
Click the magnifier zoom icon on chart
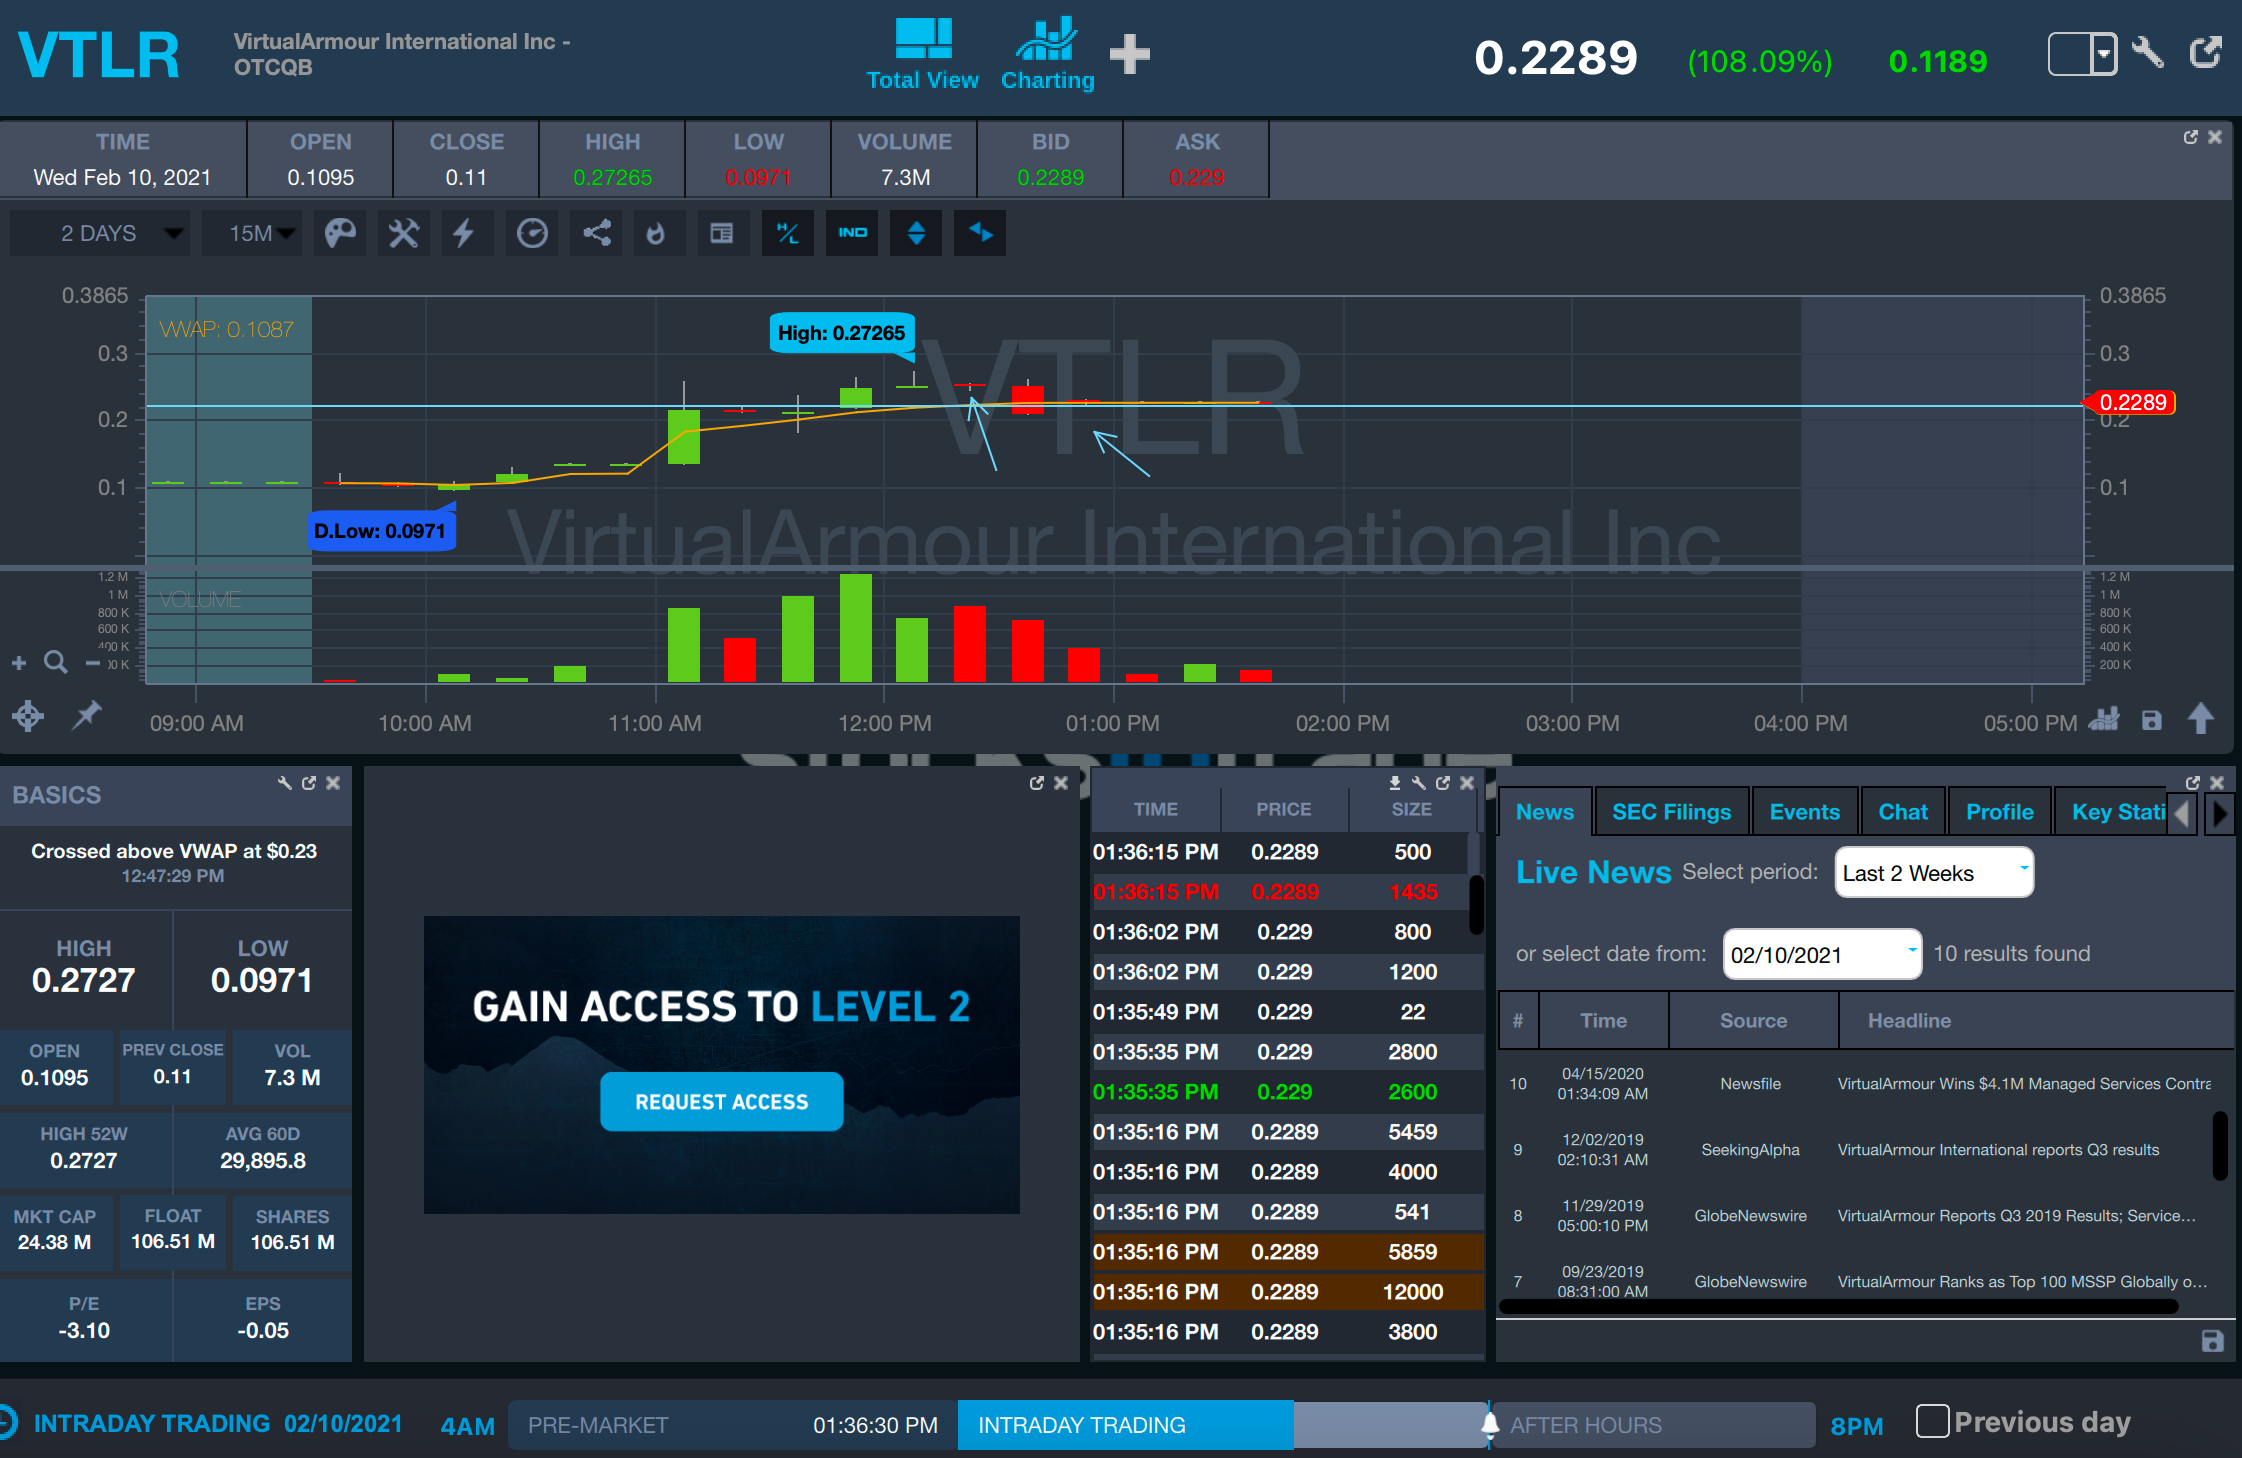[56, 662]
